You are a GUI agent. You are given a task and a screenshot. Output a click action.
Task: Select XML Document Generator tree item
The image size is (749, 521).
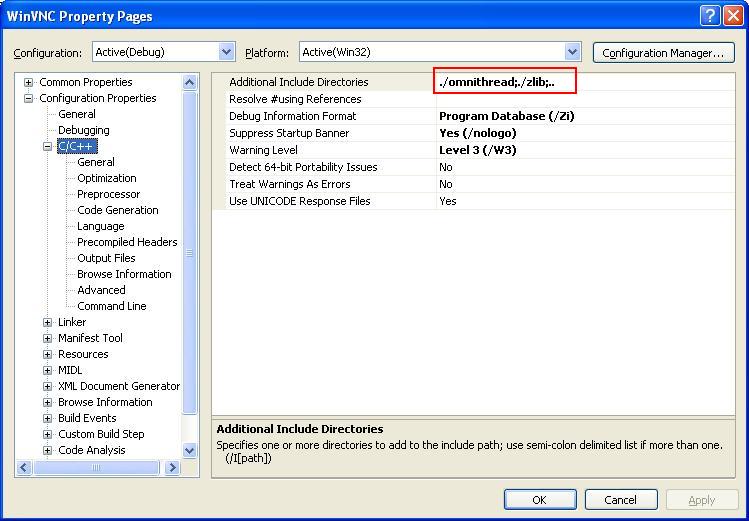coord(119,386)
